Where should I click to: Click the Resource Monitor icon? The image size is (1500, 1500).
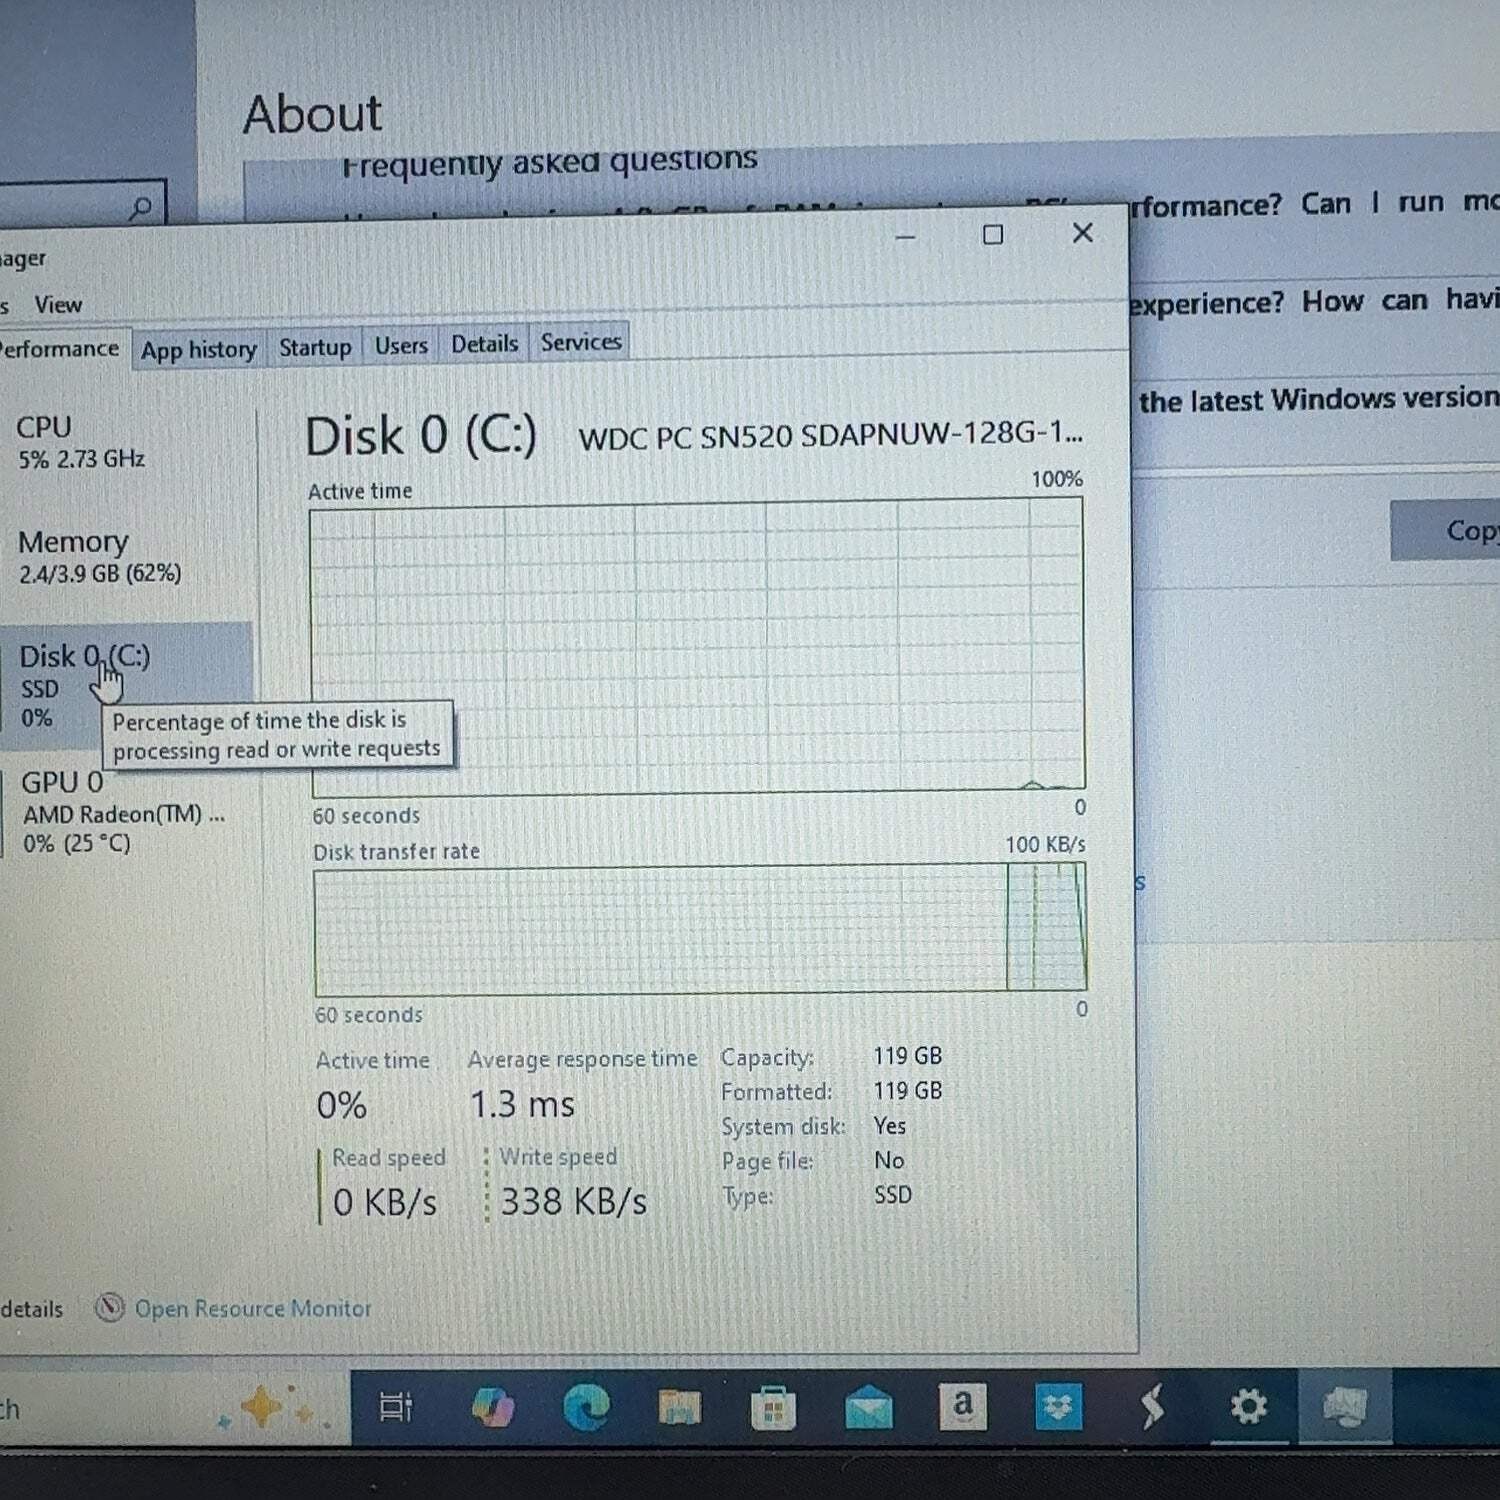click(x=109, y=1307)
